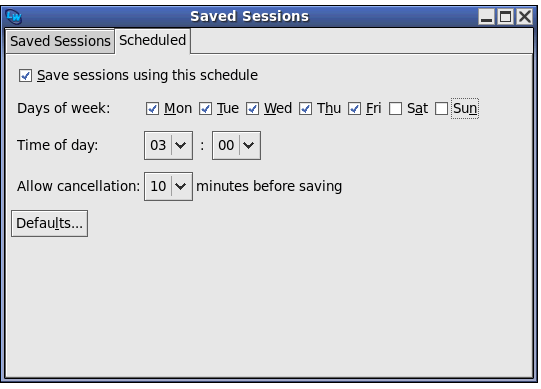
Task: Click the LW application icon in title bar
Action: (14, 16)
